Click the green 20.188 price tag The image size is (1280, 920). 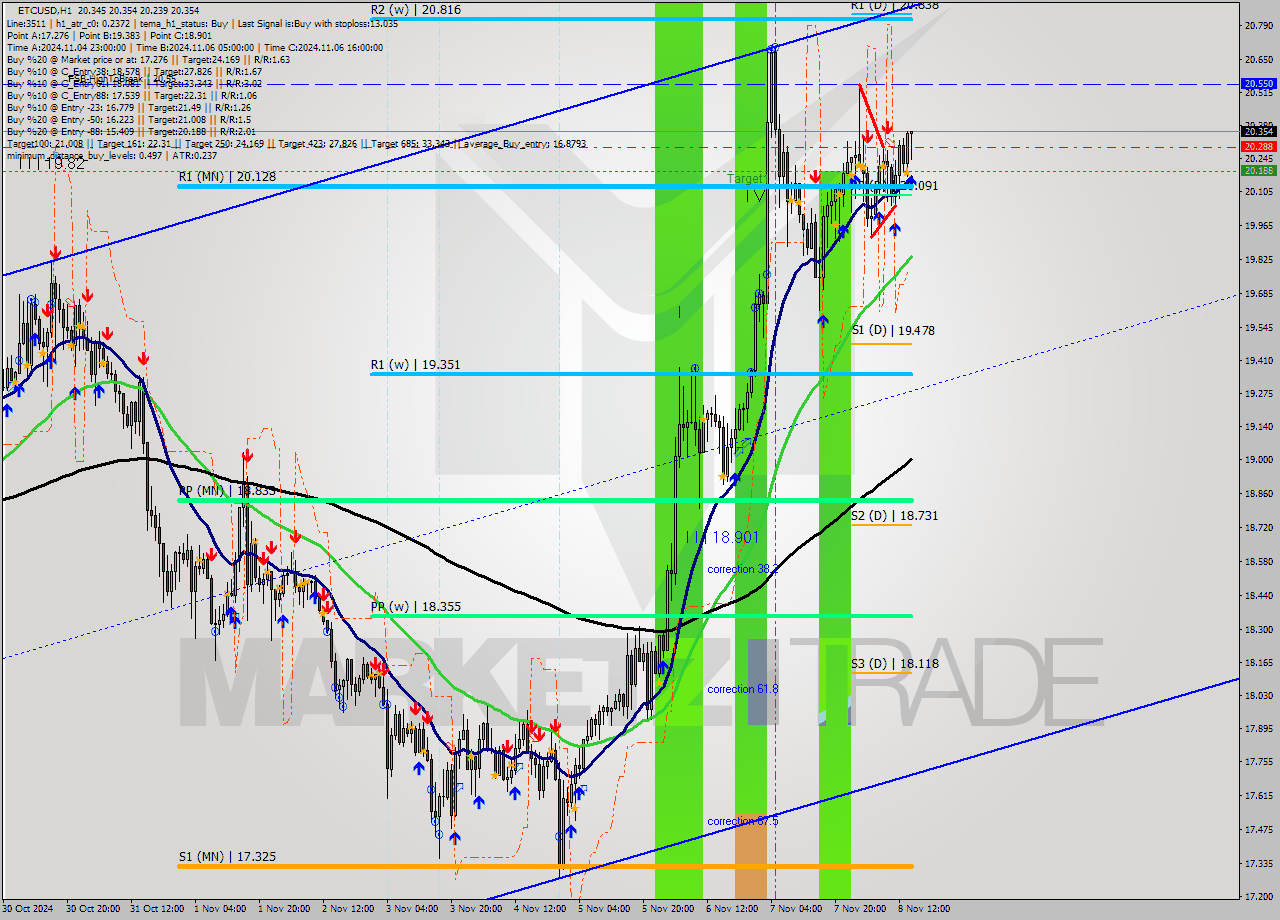(x=1258, y=170)
